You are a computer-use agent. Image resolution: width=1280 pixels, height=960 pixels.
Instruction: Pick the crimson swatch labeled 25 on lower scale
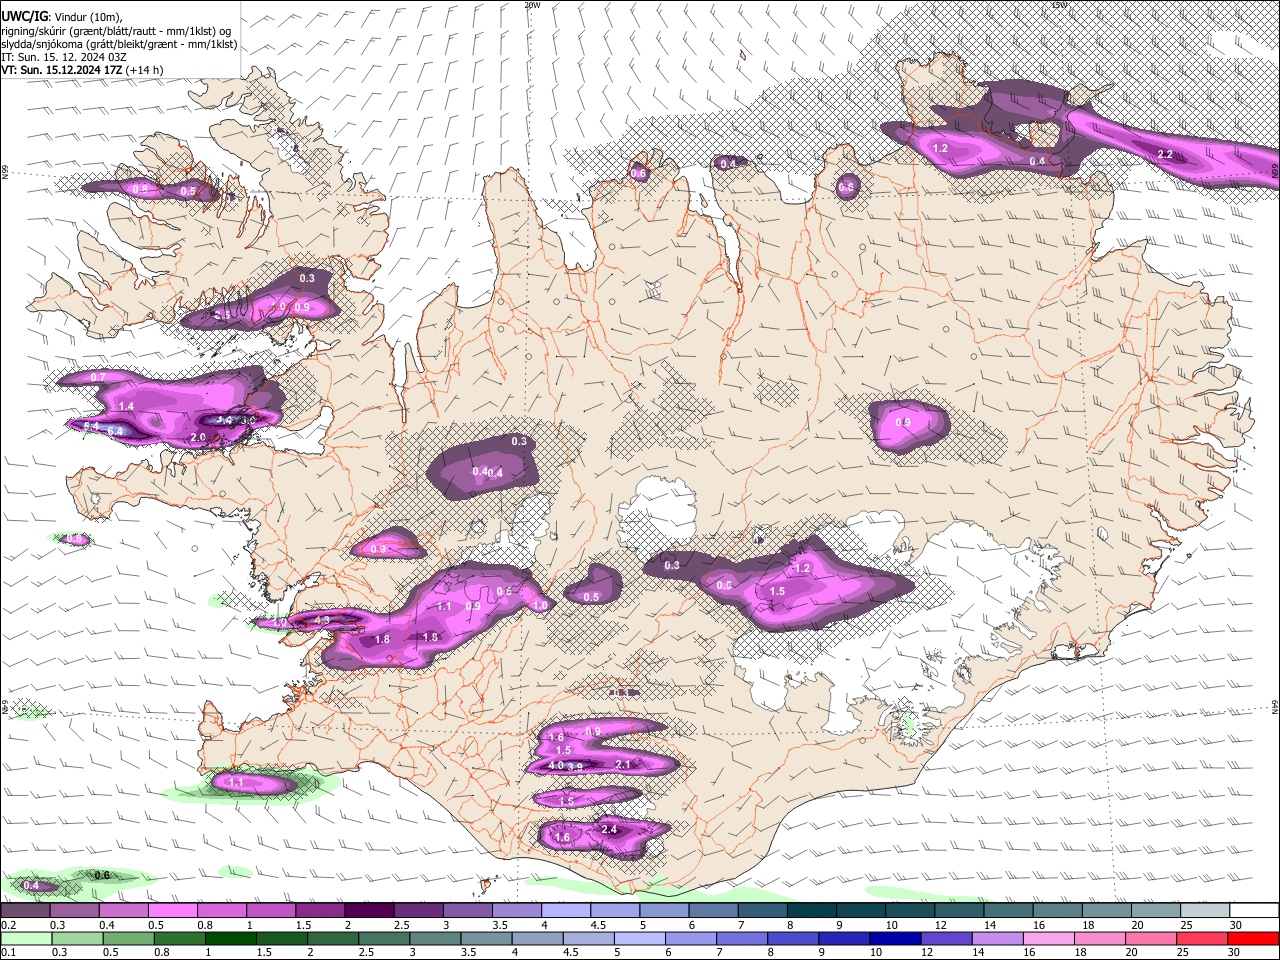point(1203,938)
